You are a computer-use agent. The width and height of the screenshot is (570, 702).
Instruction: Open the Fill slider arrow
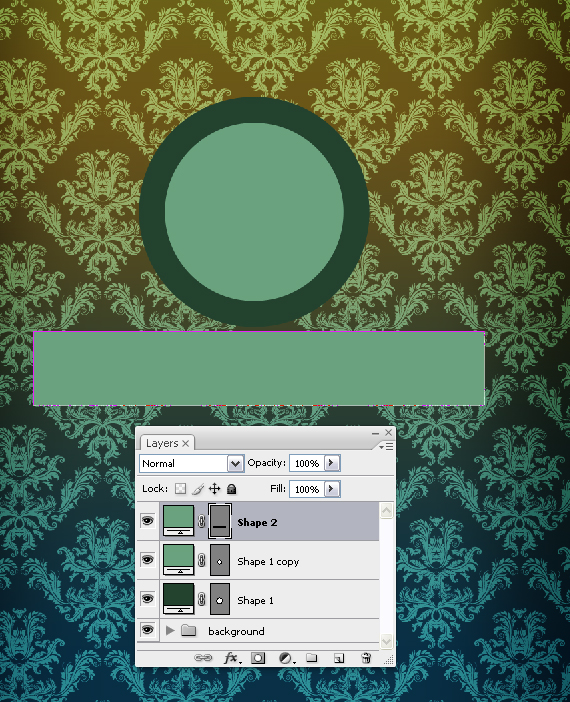click(332, 489)
